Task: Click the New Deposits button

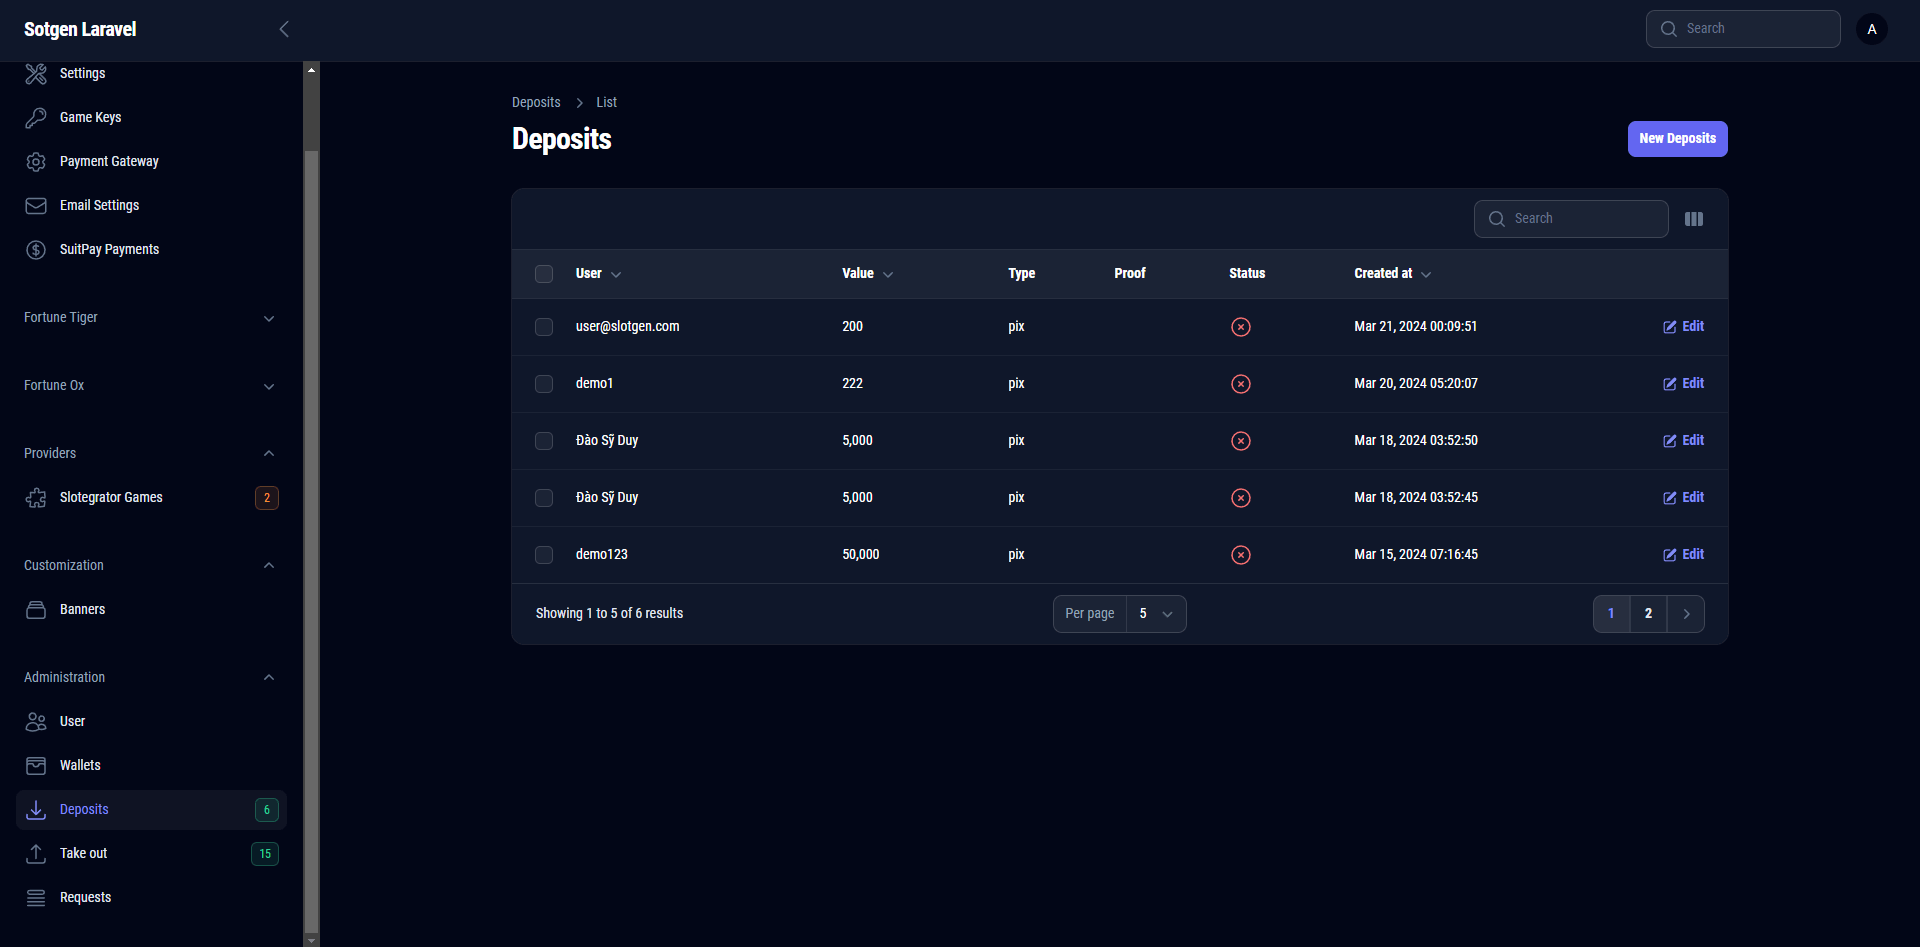Action: click(1677, 139)
